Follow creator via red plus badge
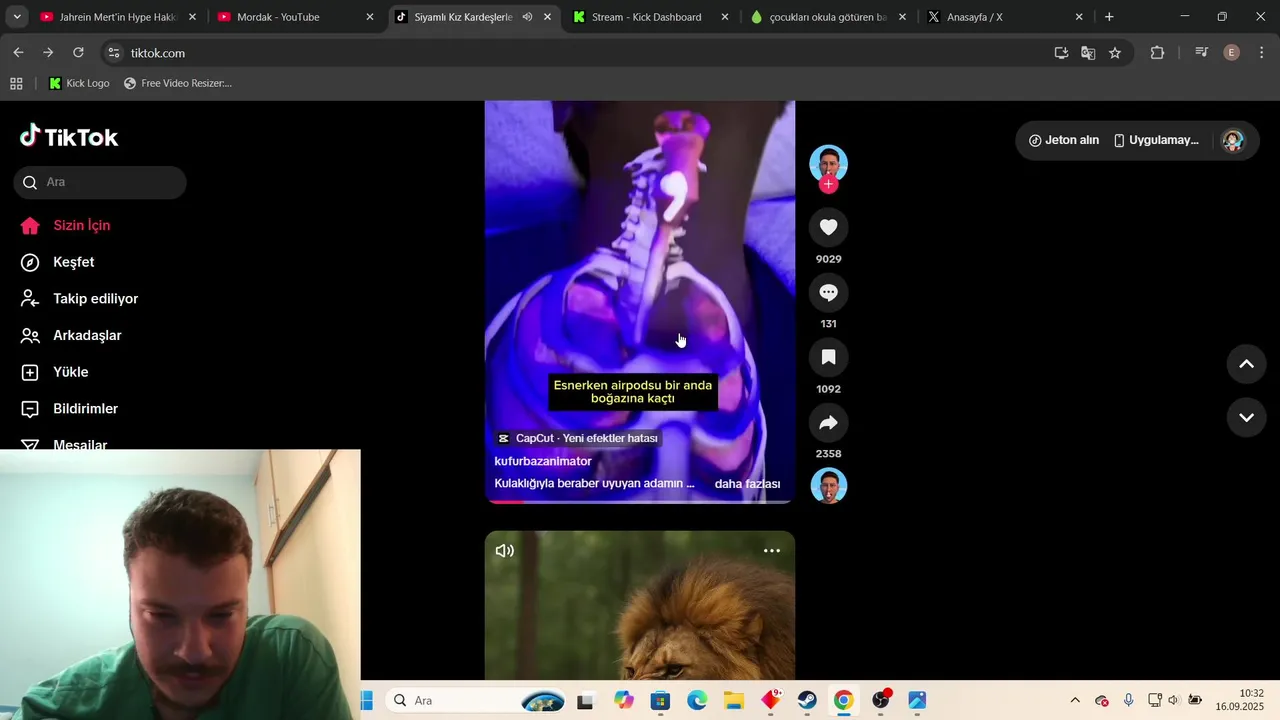1280x720 pixels. pos(828,185)
